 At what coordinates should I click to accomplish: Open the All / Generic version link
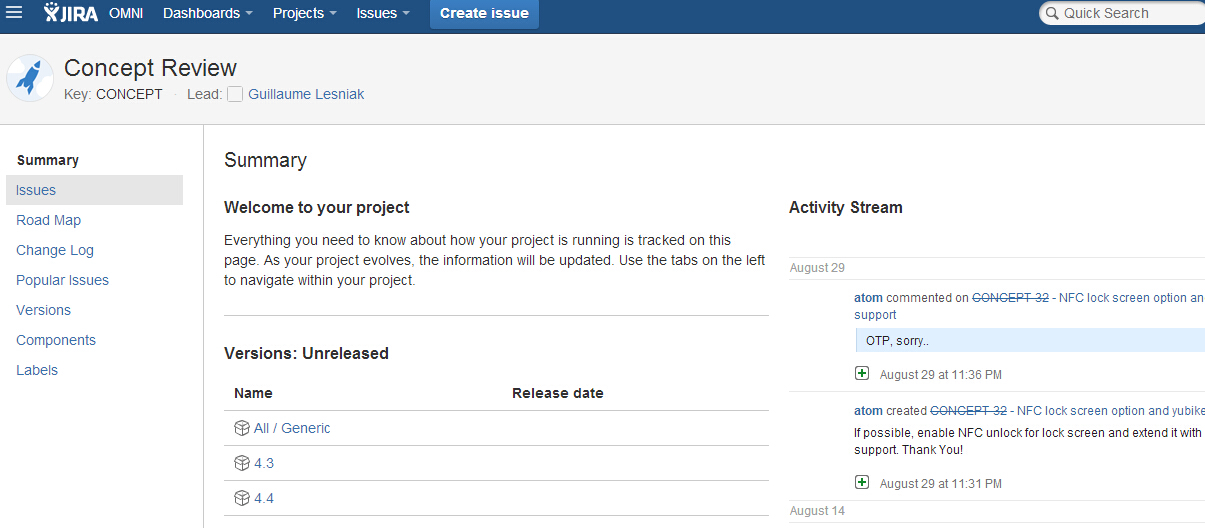pos(292,428)
